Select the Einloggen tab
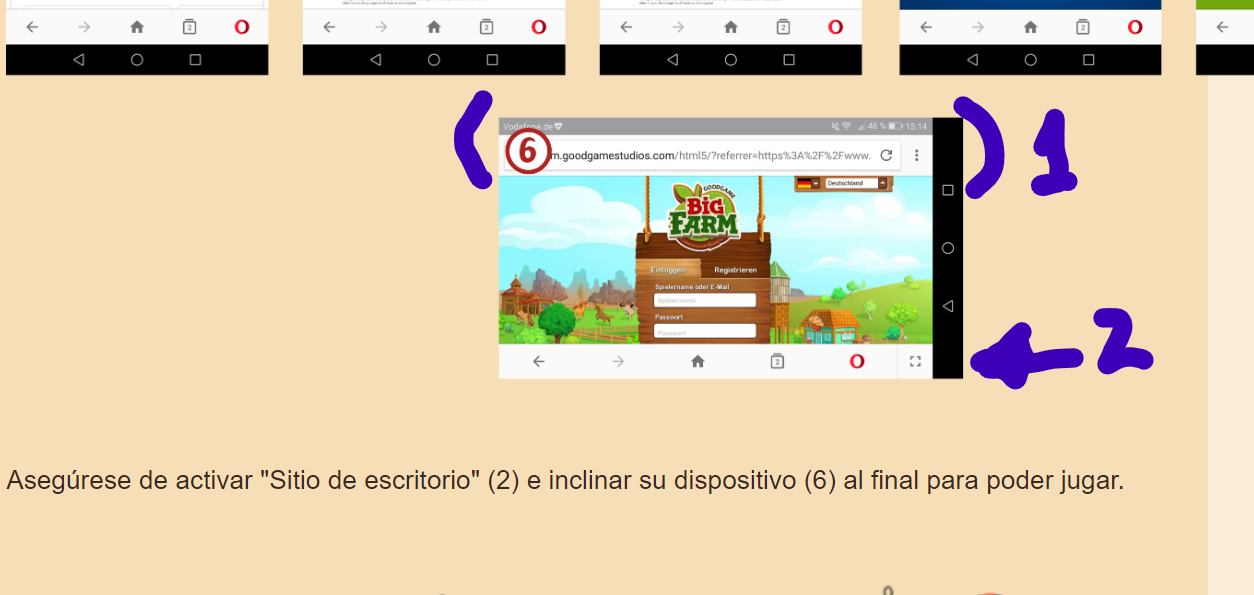The width and height of the screenshot is (1254, 595). pyautogui.click(x=668, y=270)
